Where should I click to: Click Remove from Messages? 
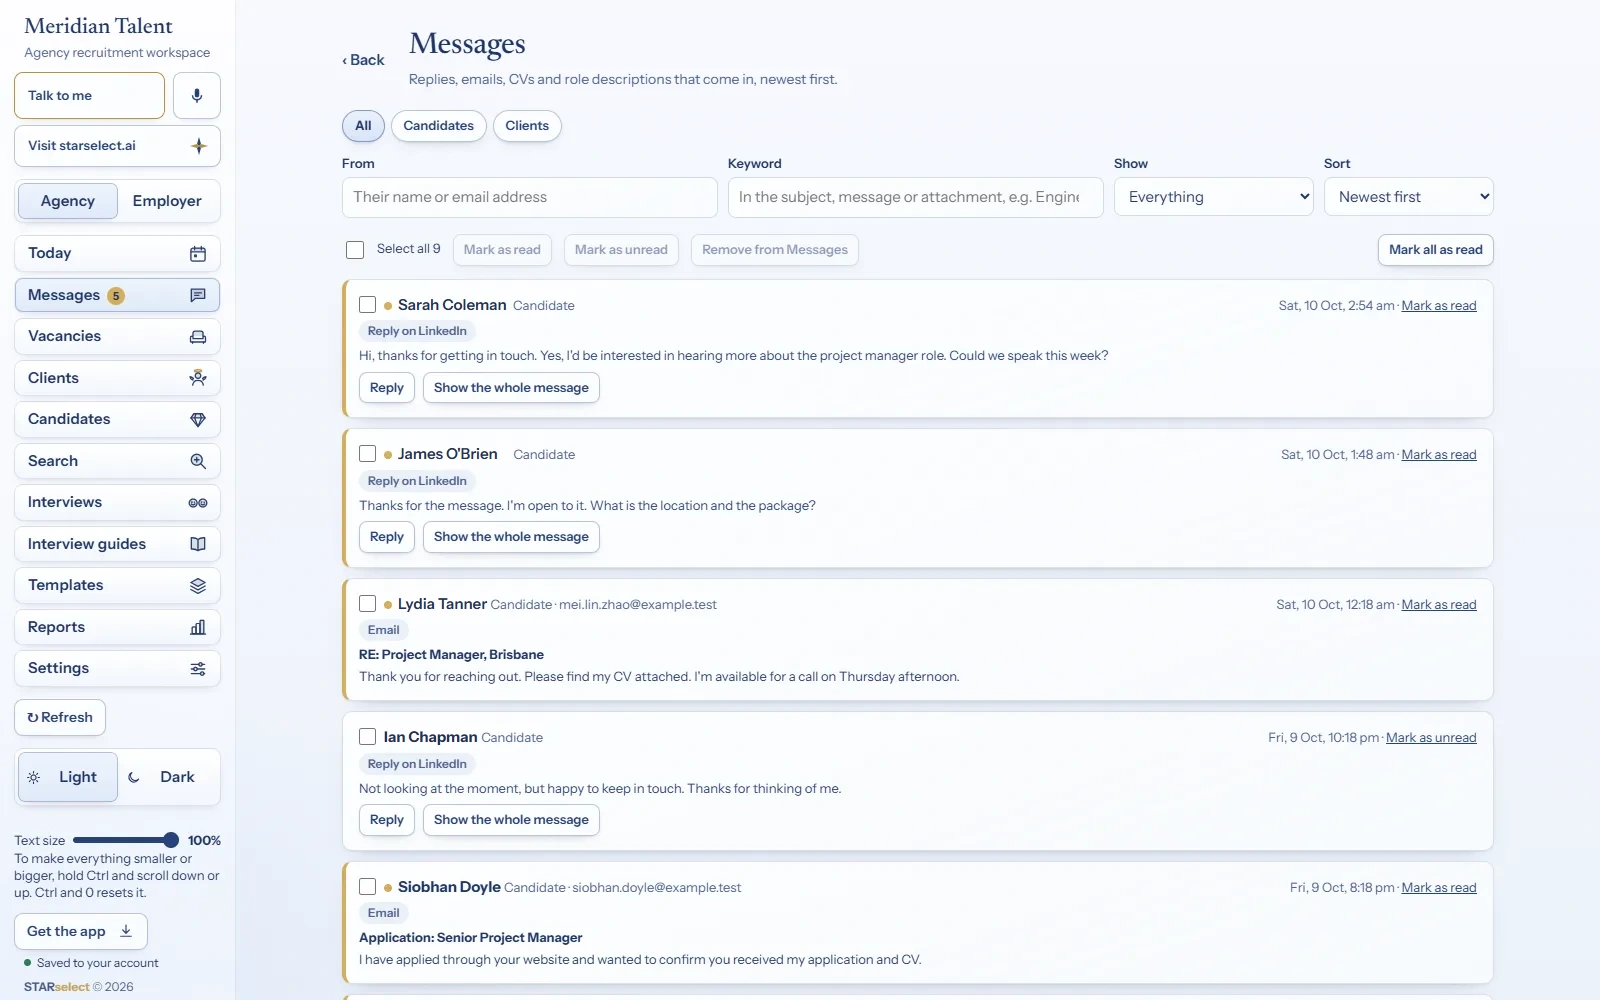click(775, 250)
